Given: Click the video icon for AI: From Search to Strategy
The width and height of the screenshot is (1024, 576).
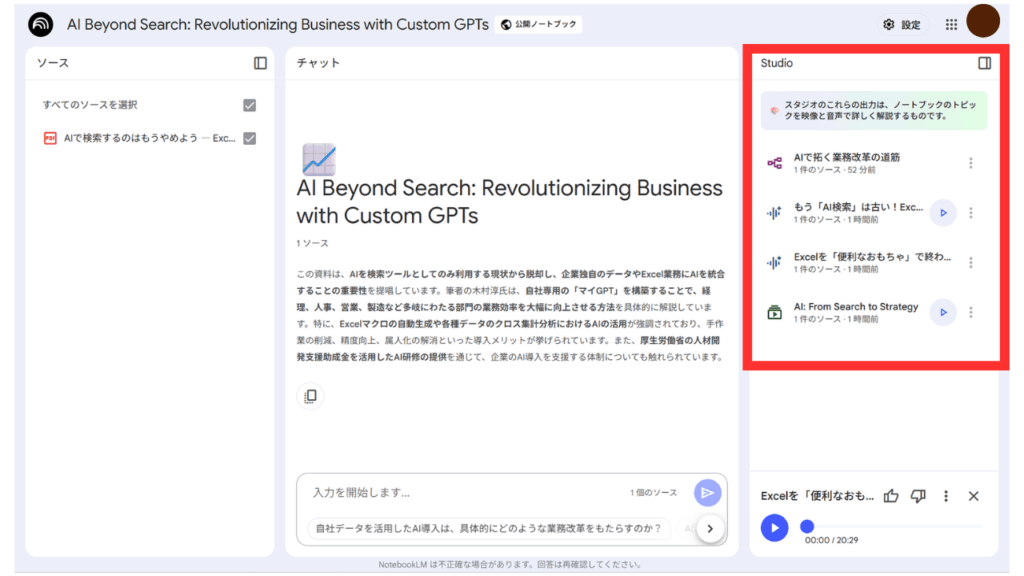Looking at the screenshot, I should [x=775, y=312].
